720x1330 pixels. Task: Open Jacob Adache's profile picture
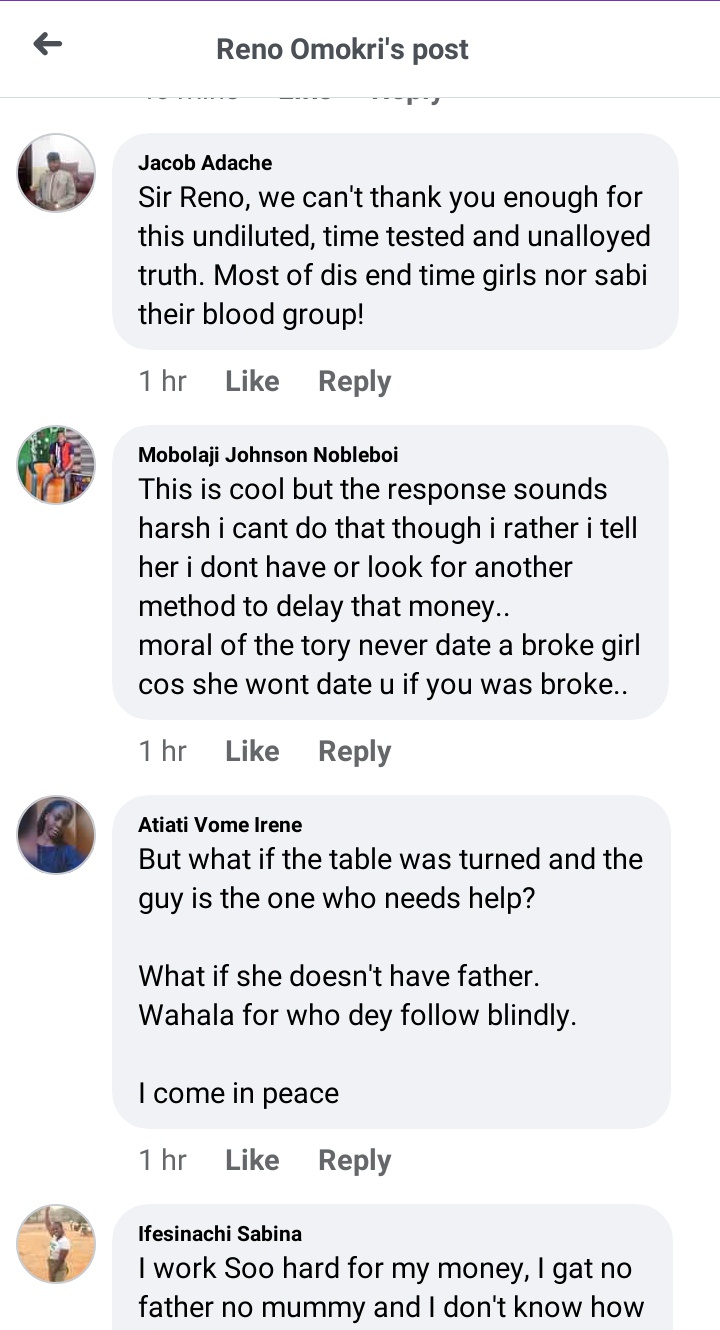pyautogui.click(x=56, y=173)
